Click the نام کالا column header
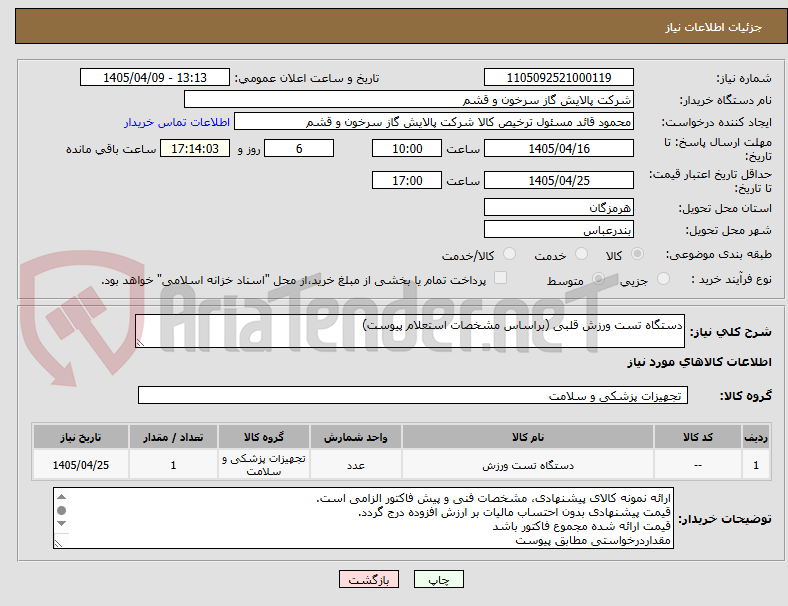788x606 pixels. tap(528, 437)
